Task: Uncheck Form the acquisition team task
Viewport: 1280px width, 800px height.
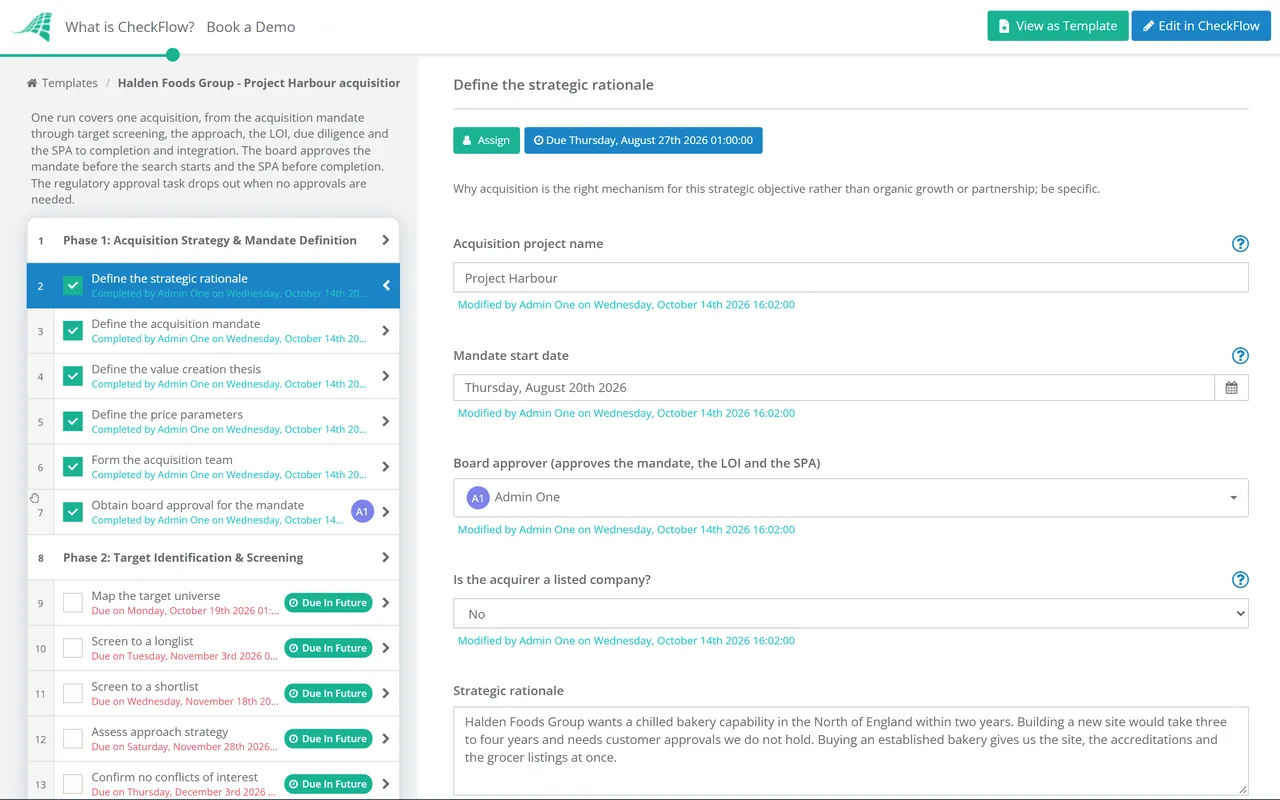Action: point(73,467)
